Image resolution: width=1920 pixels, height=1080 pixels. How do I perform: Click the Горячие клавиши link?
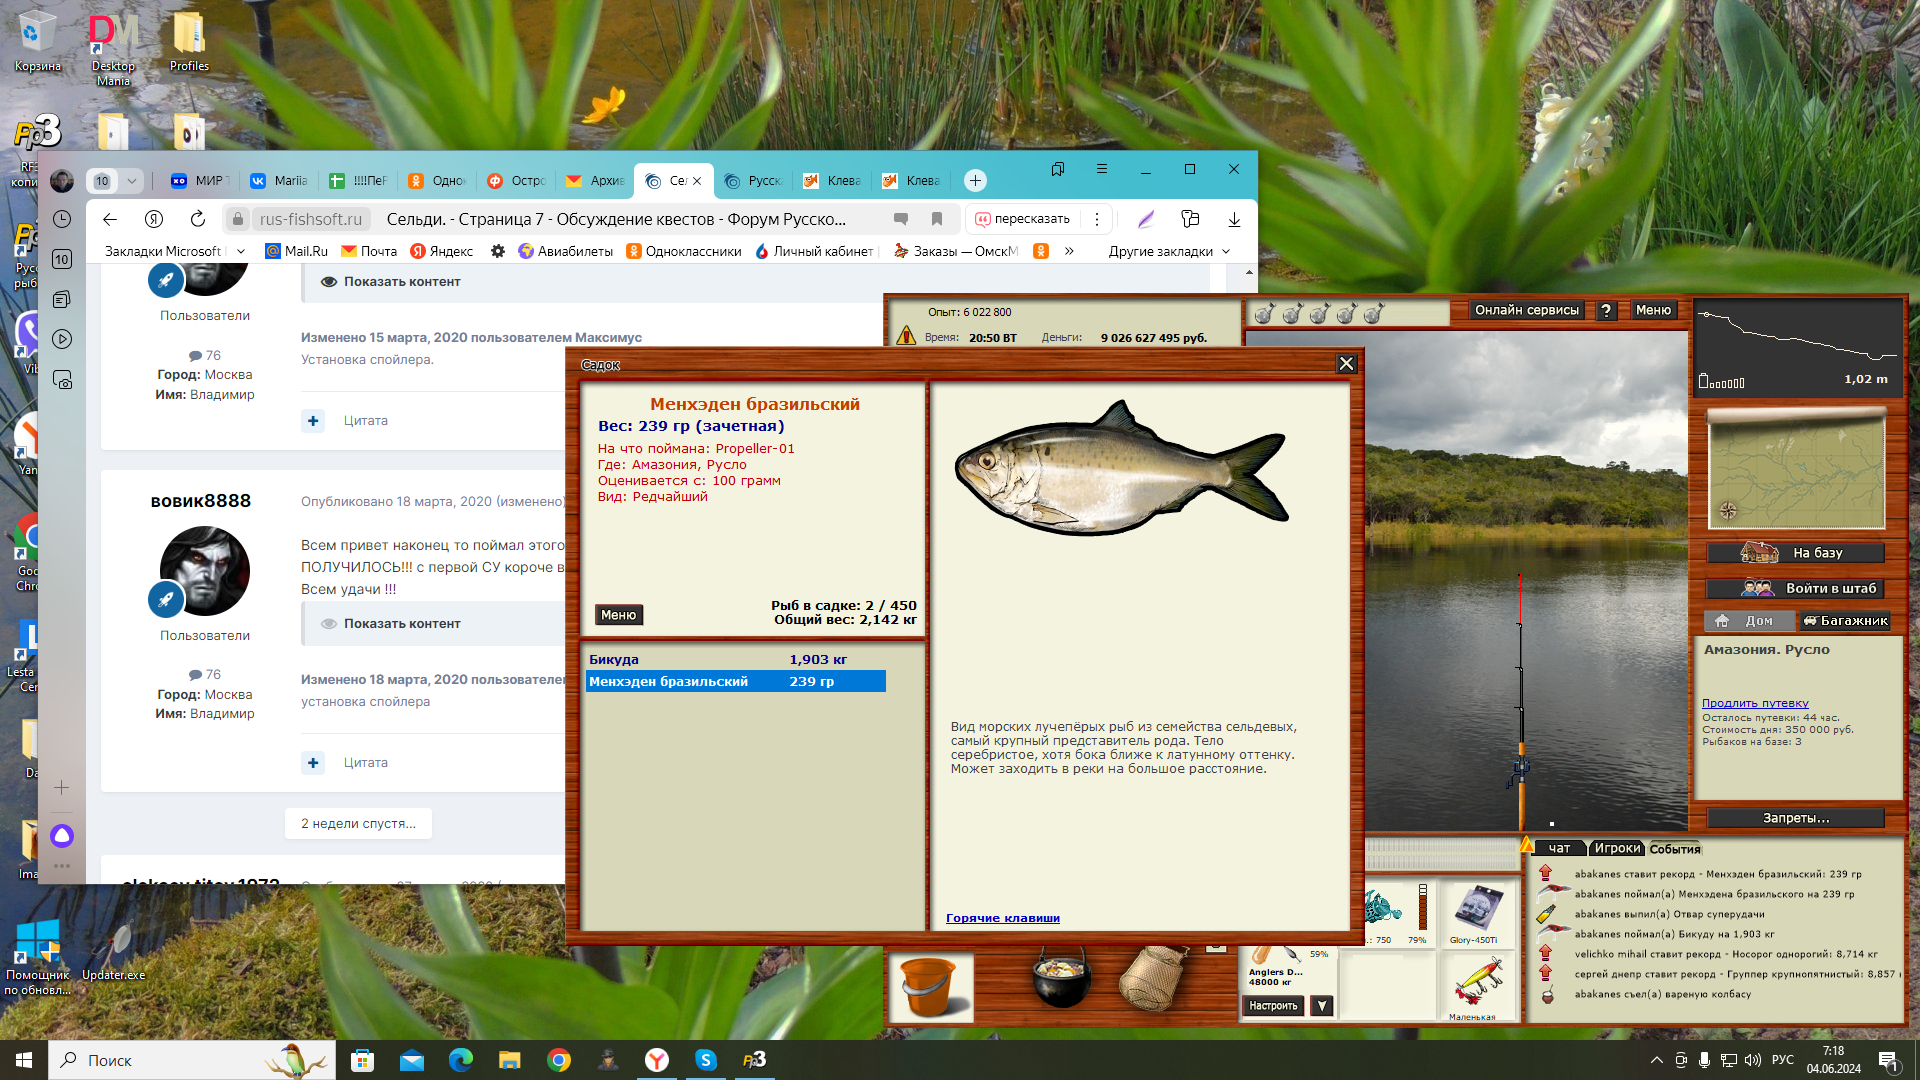[1002, 918]
